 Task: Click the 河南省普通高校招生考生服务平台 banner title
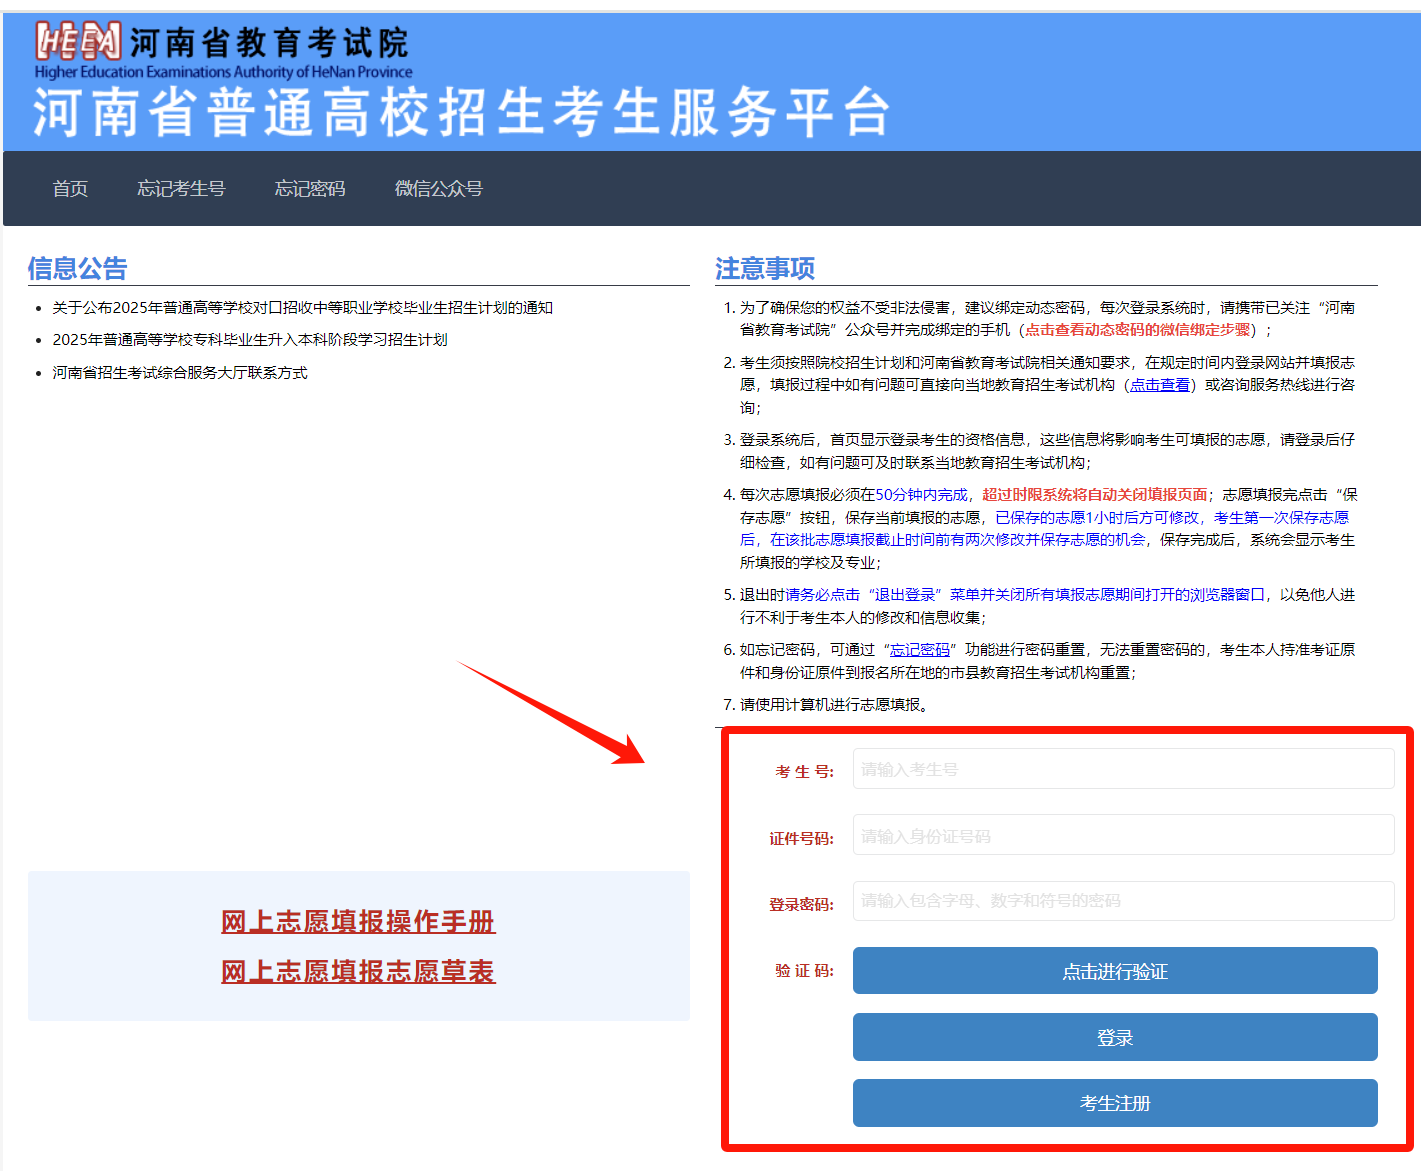[x=460, y=112]
